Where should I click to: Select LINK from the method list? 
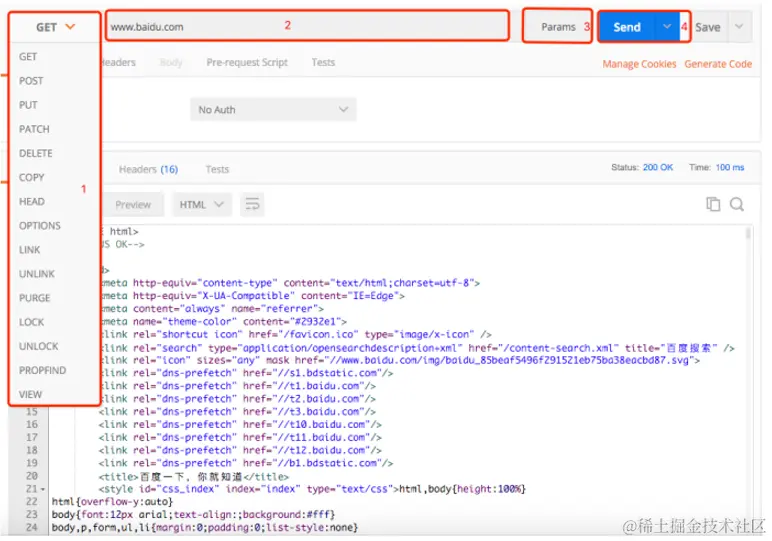[30, 250]
